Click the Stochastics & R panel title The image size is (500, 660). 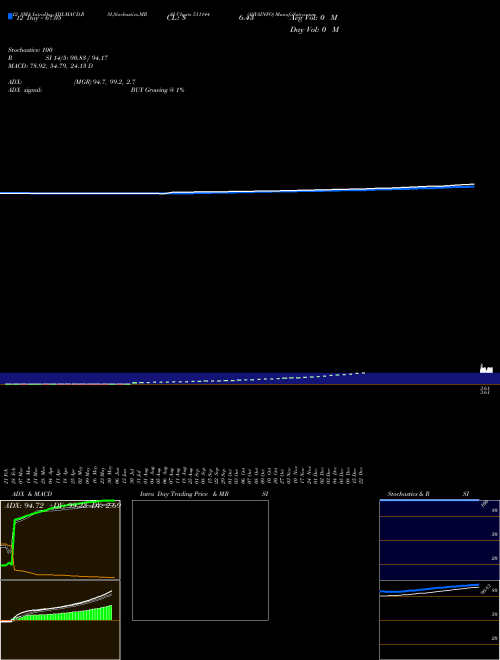[x=408, y=494]
